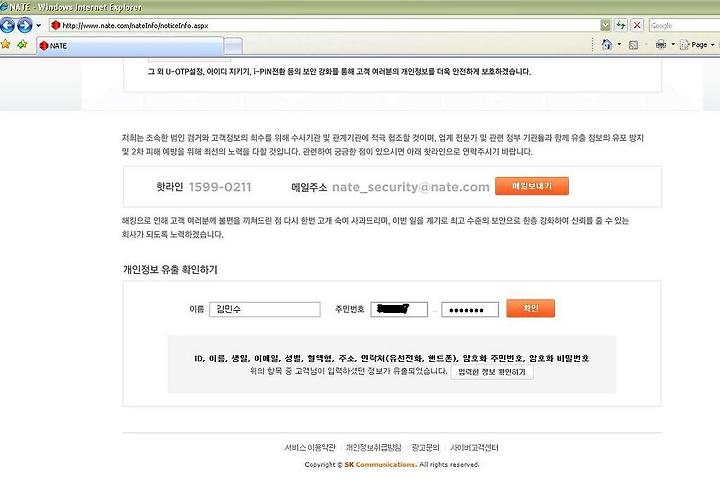Click the first 주민번호 input field
Viewport: 720px width, 478px height.
(x=399, y=309)
